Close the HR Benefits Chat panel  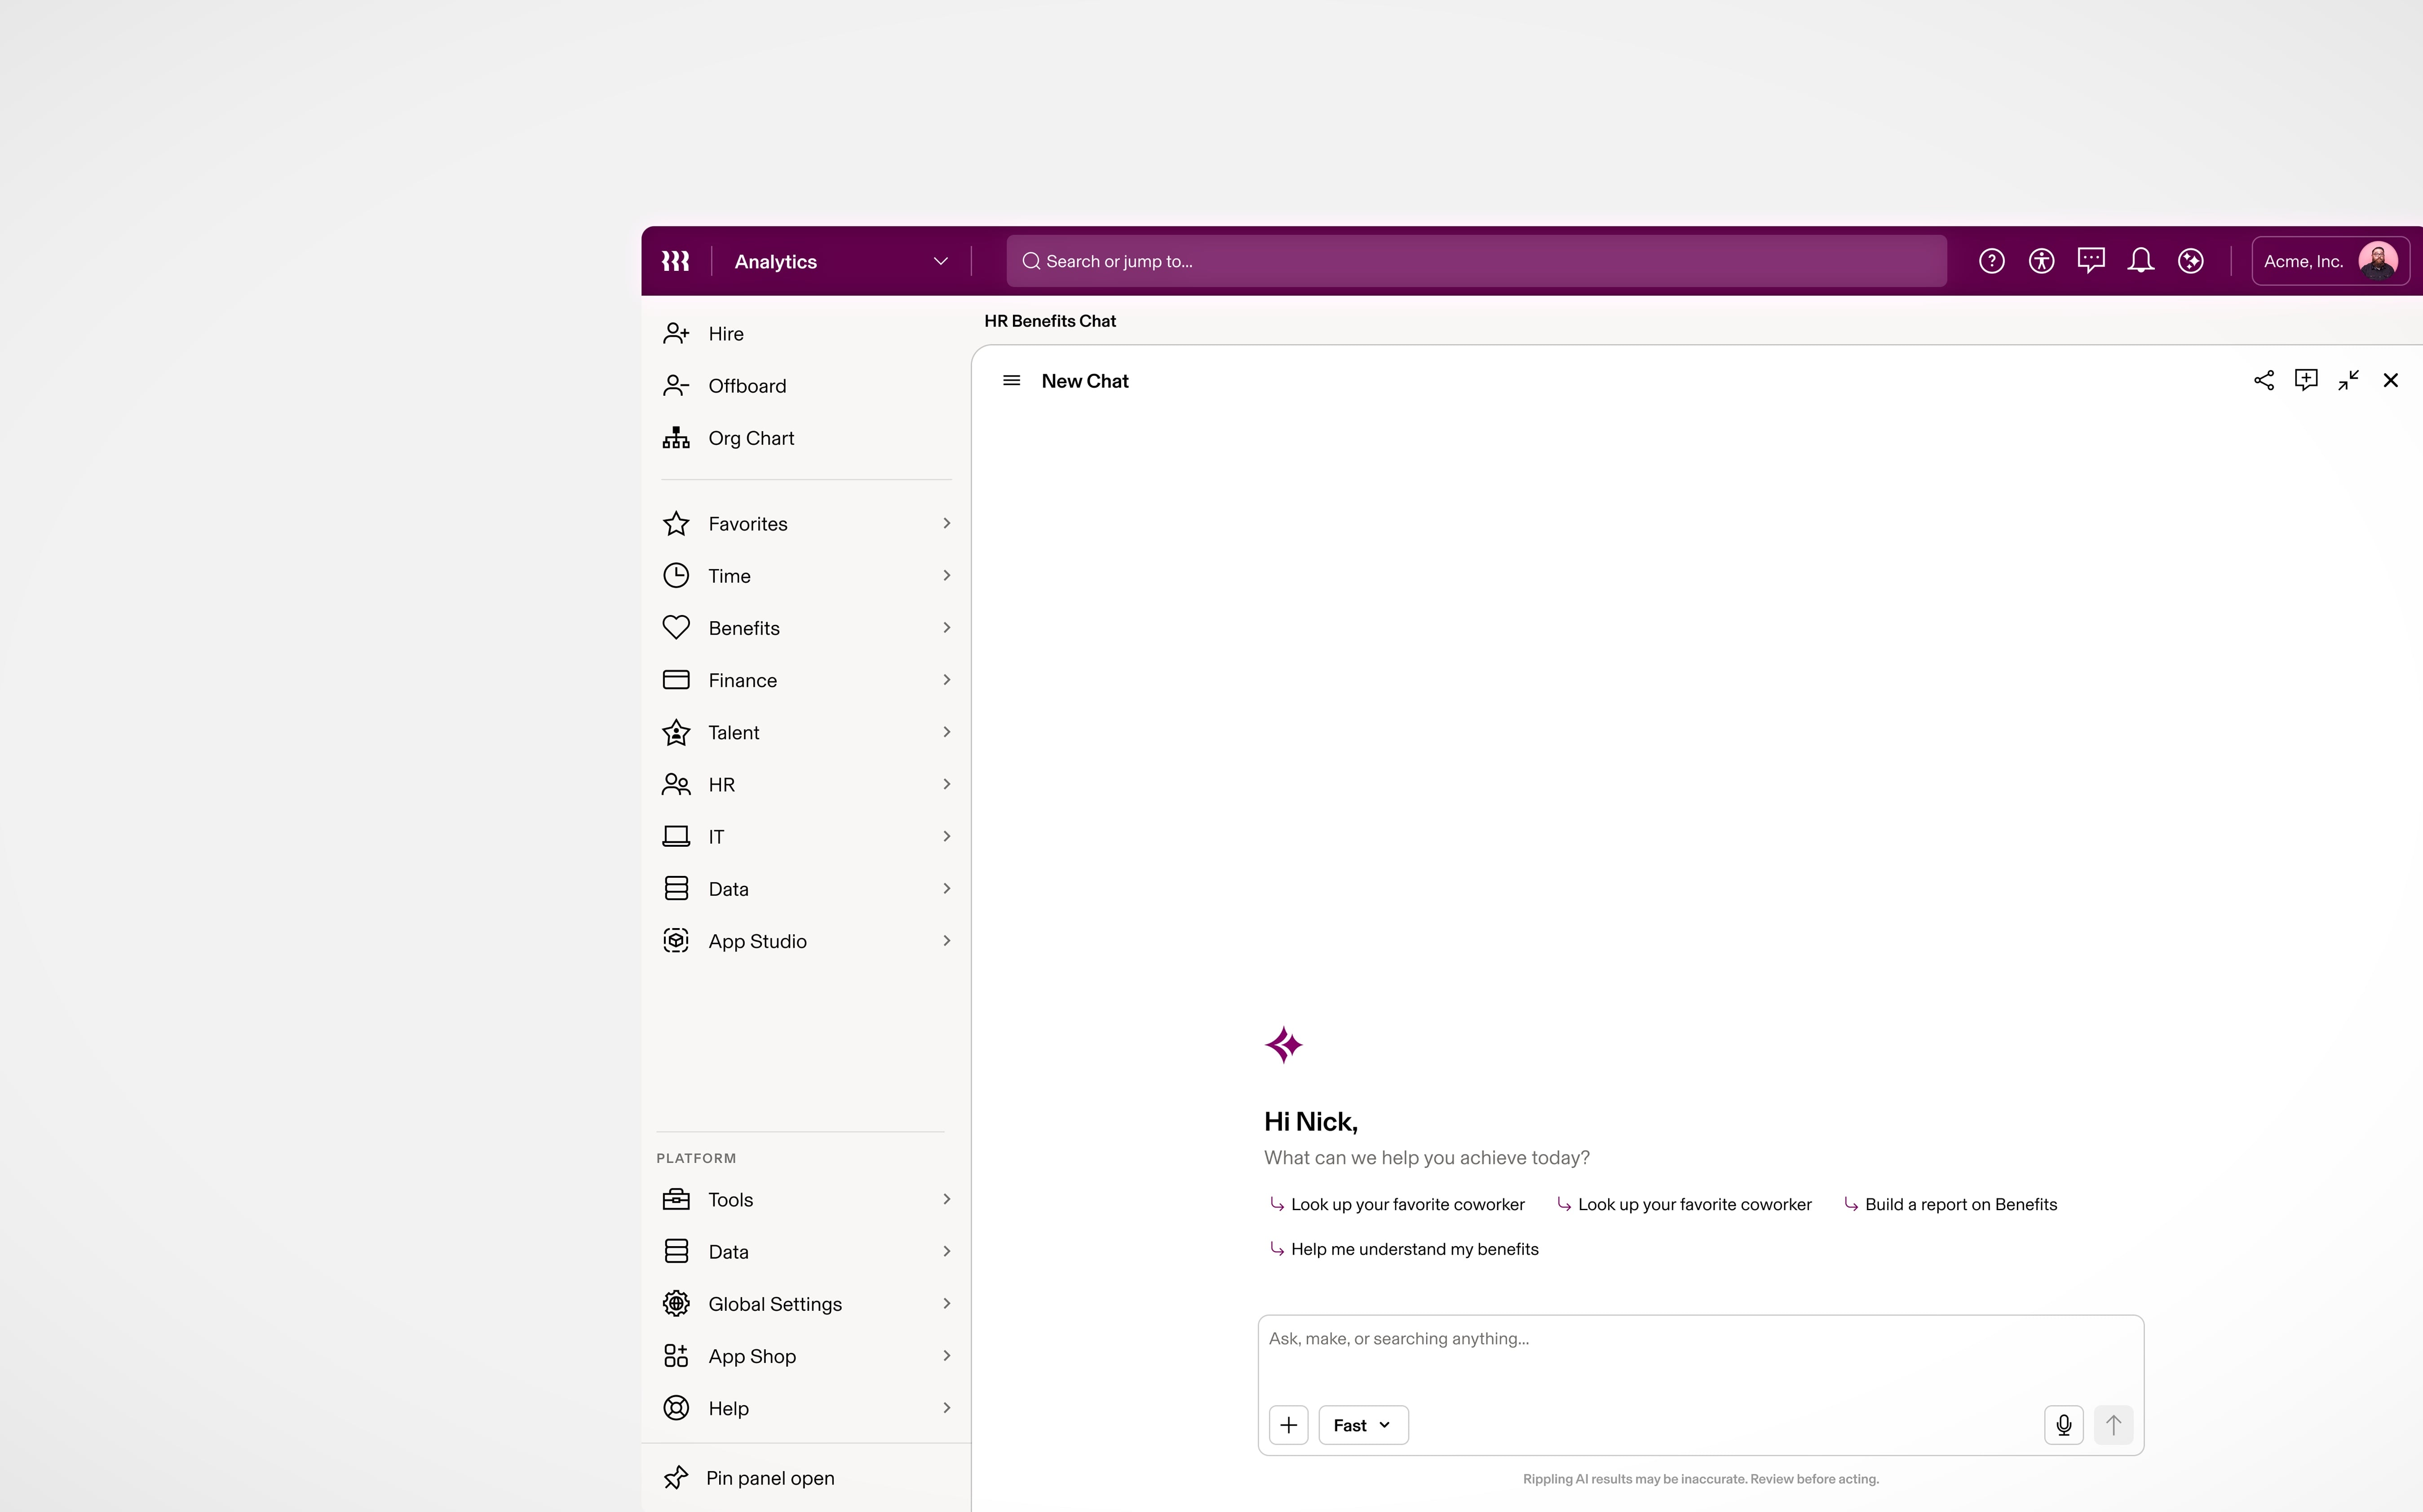click(x=2391, y=380)
